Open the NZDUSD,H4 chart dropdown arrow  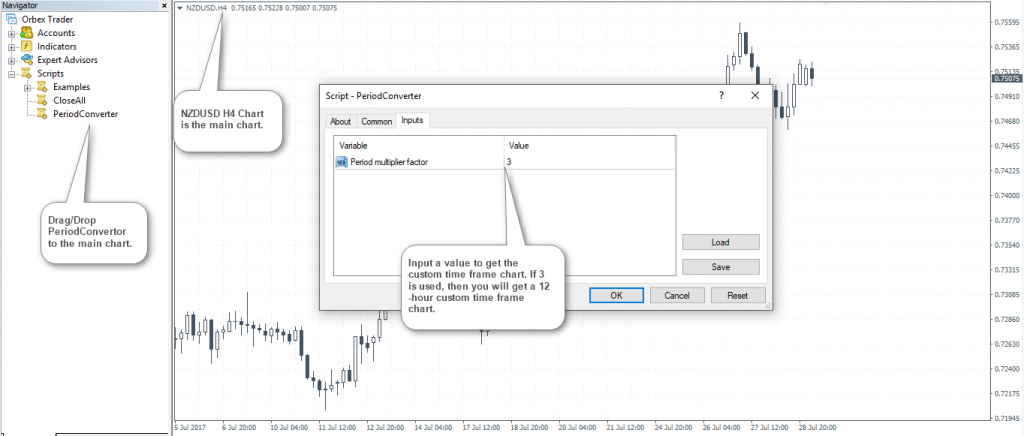pos(180,8)
